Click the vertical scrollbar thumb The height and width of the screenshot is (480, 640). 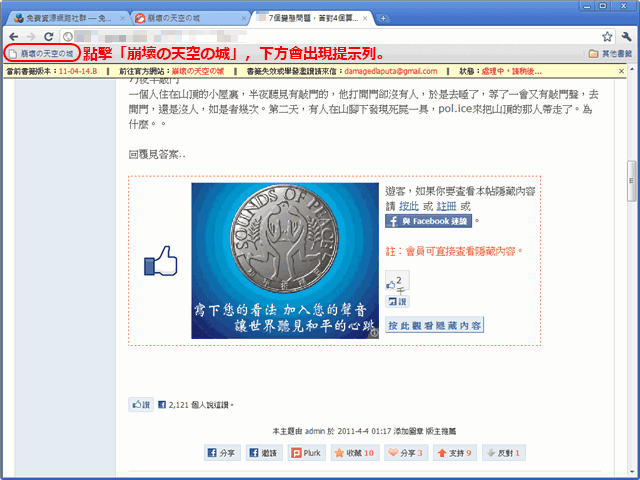[631, 180]
